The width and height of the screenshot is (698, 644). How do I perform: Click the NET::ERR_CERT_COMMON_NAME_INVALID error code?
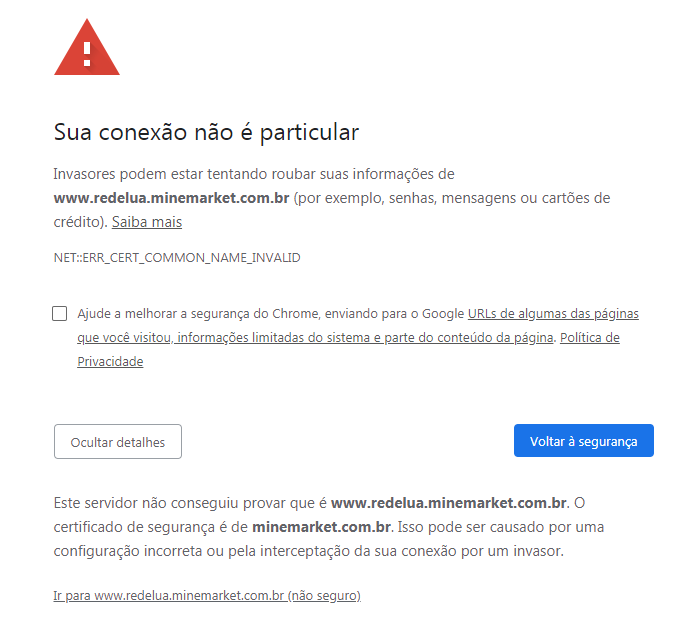click(x=177, y=258)
